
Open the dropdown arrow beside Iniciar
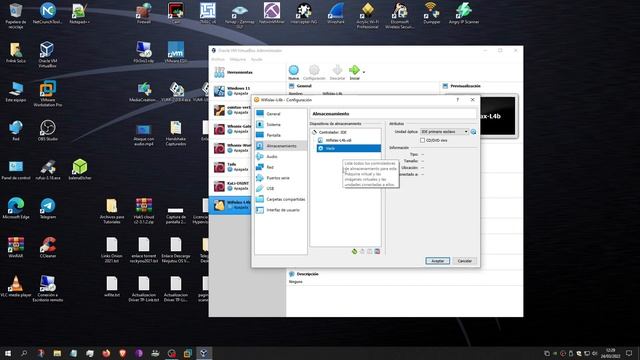pos(364,72)
